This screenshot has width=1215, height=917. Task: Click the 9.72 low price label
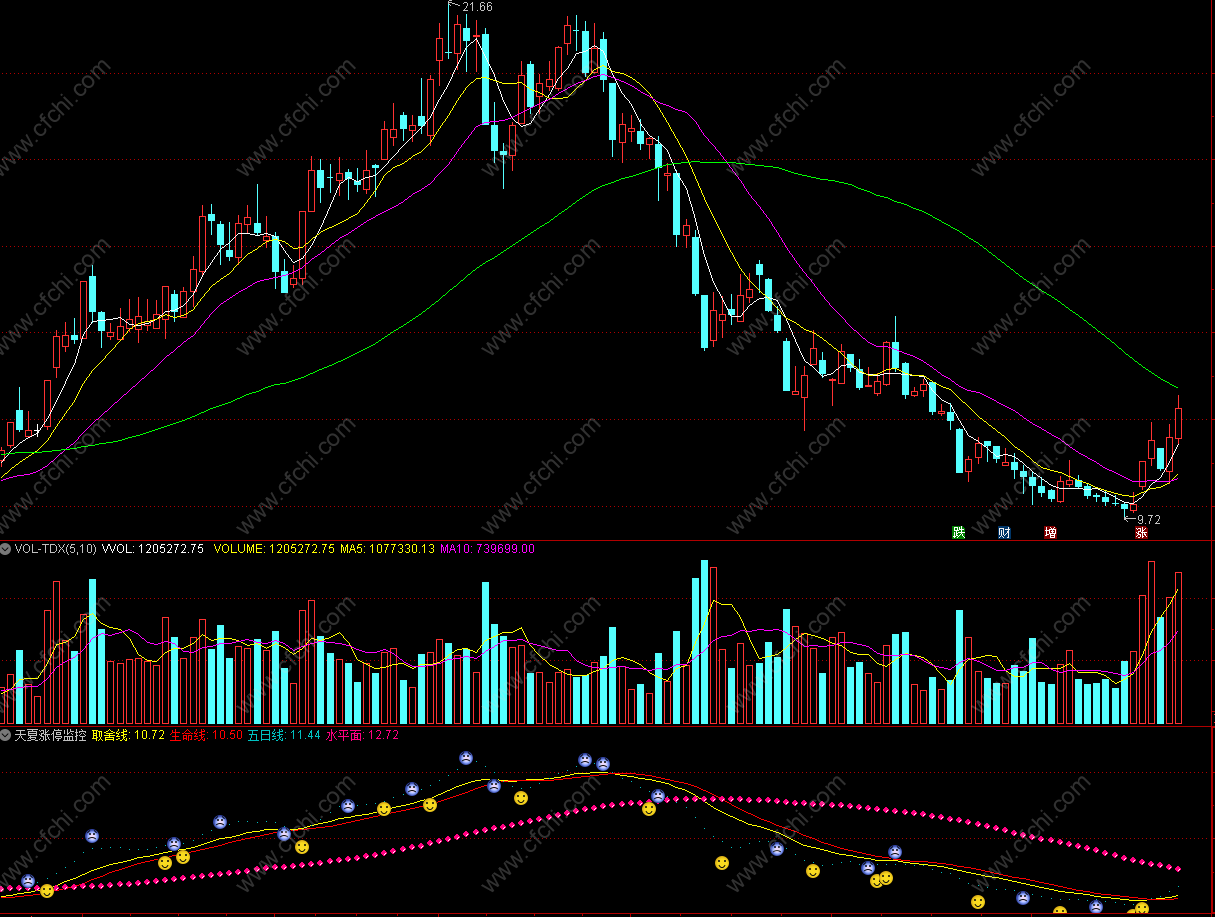(x=1149, y=519)
